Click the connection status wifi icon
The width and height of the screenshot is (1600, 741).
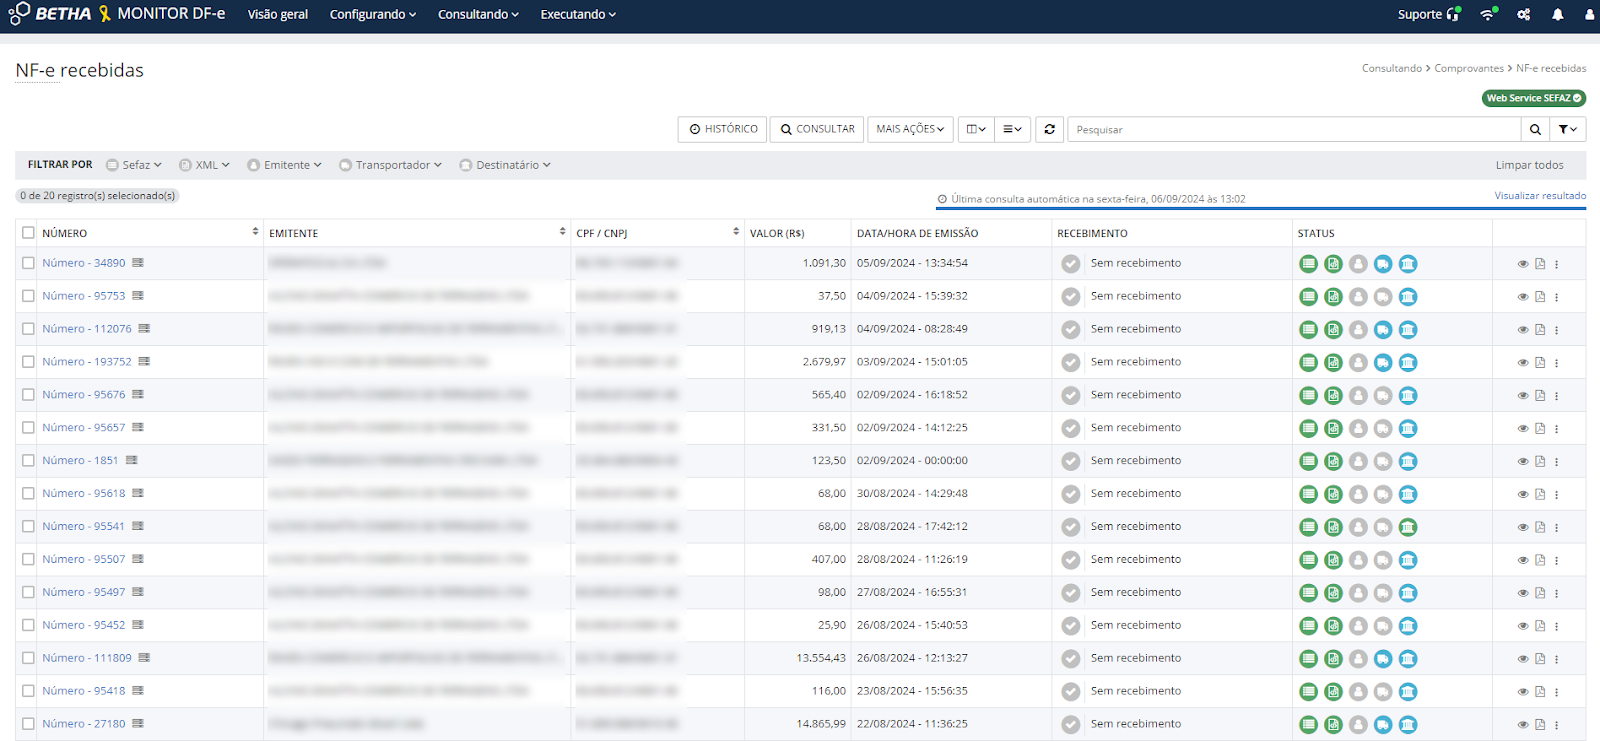coord(1488,14)
